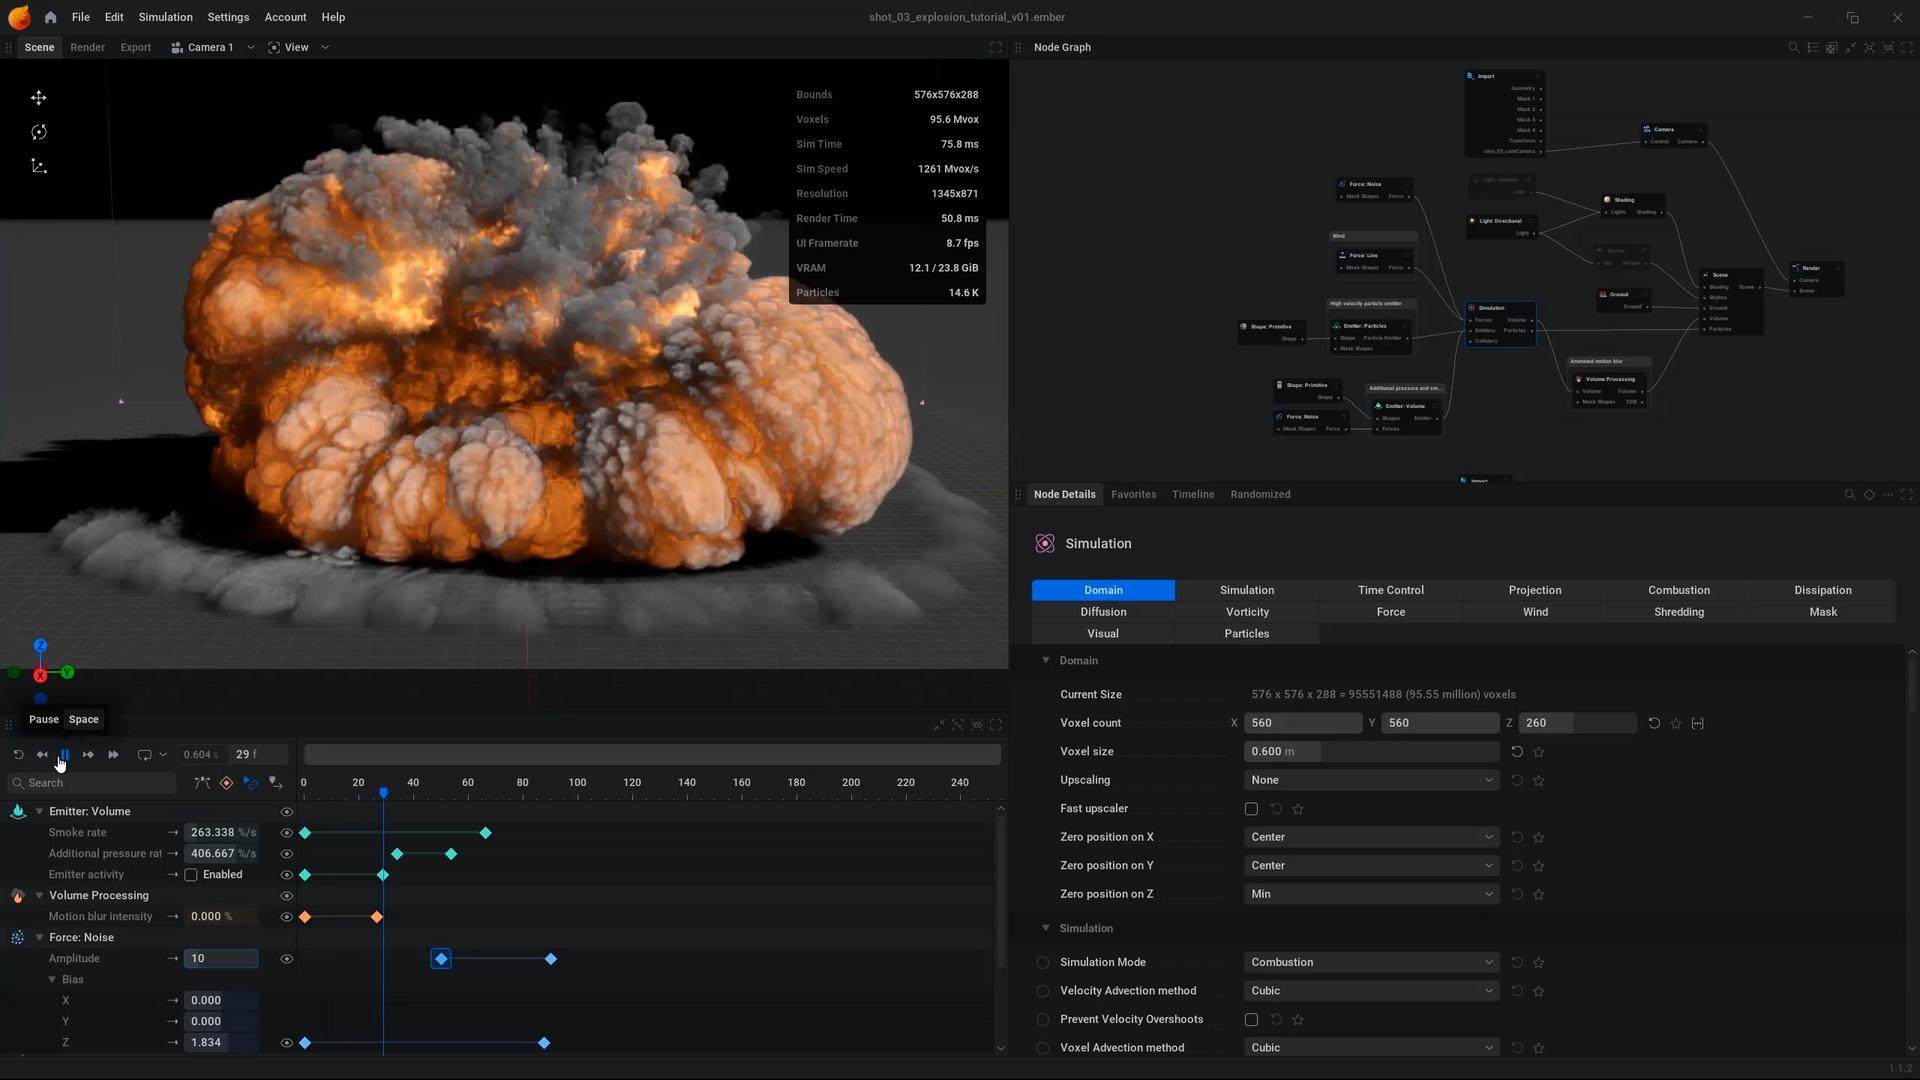Toggle visibility of Smoke rate track

pyautogui.click(x=286, y=833)
